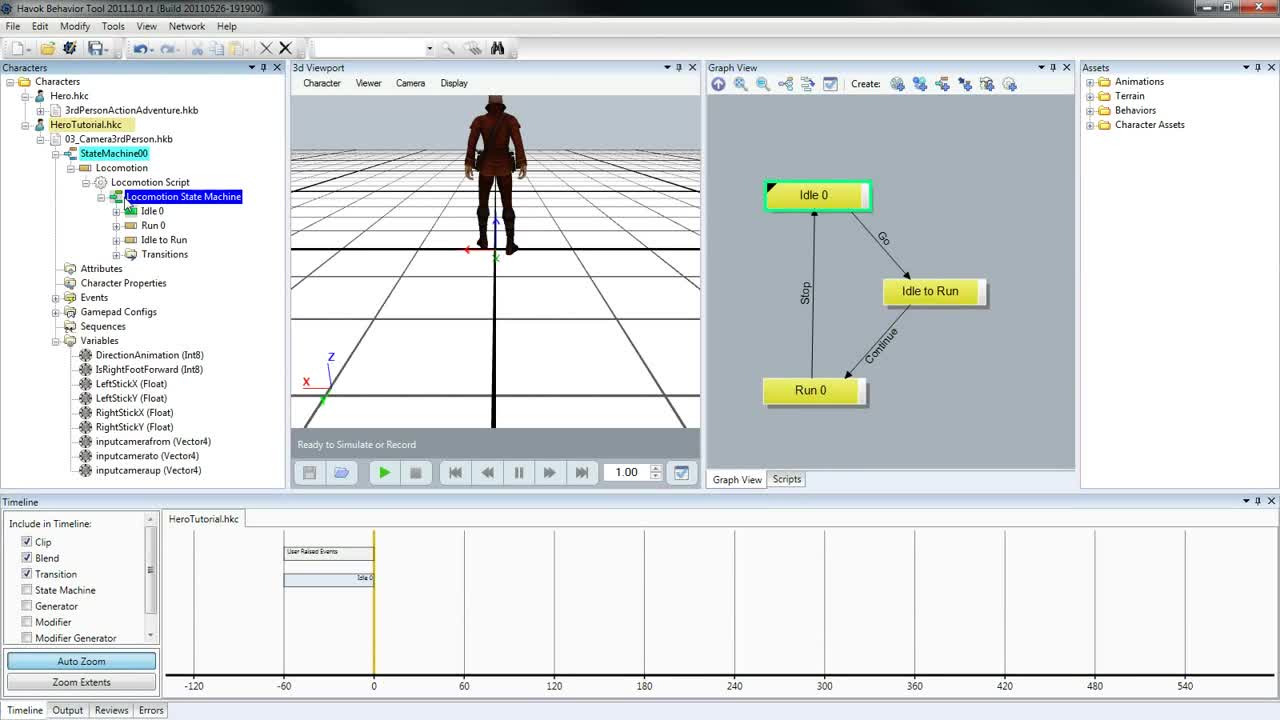
Task: Expand the Behaviors asset folder
Action: click(x=1090, y=111)
